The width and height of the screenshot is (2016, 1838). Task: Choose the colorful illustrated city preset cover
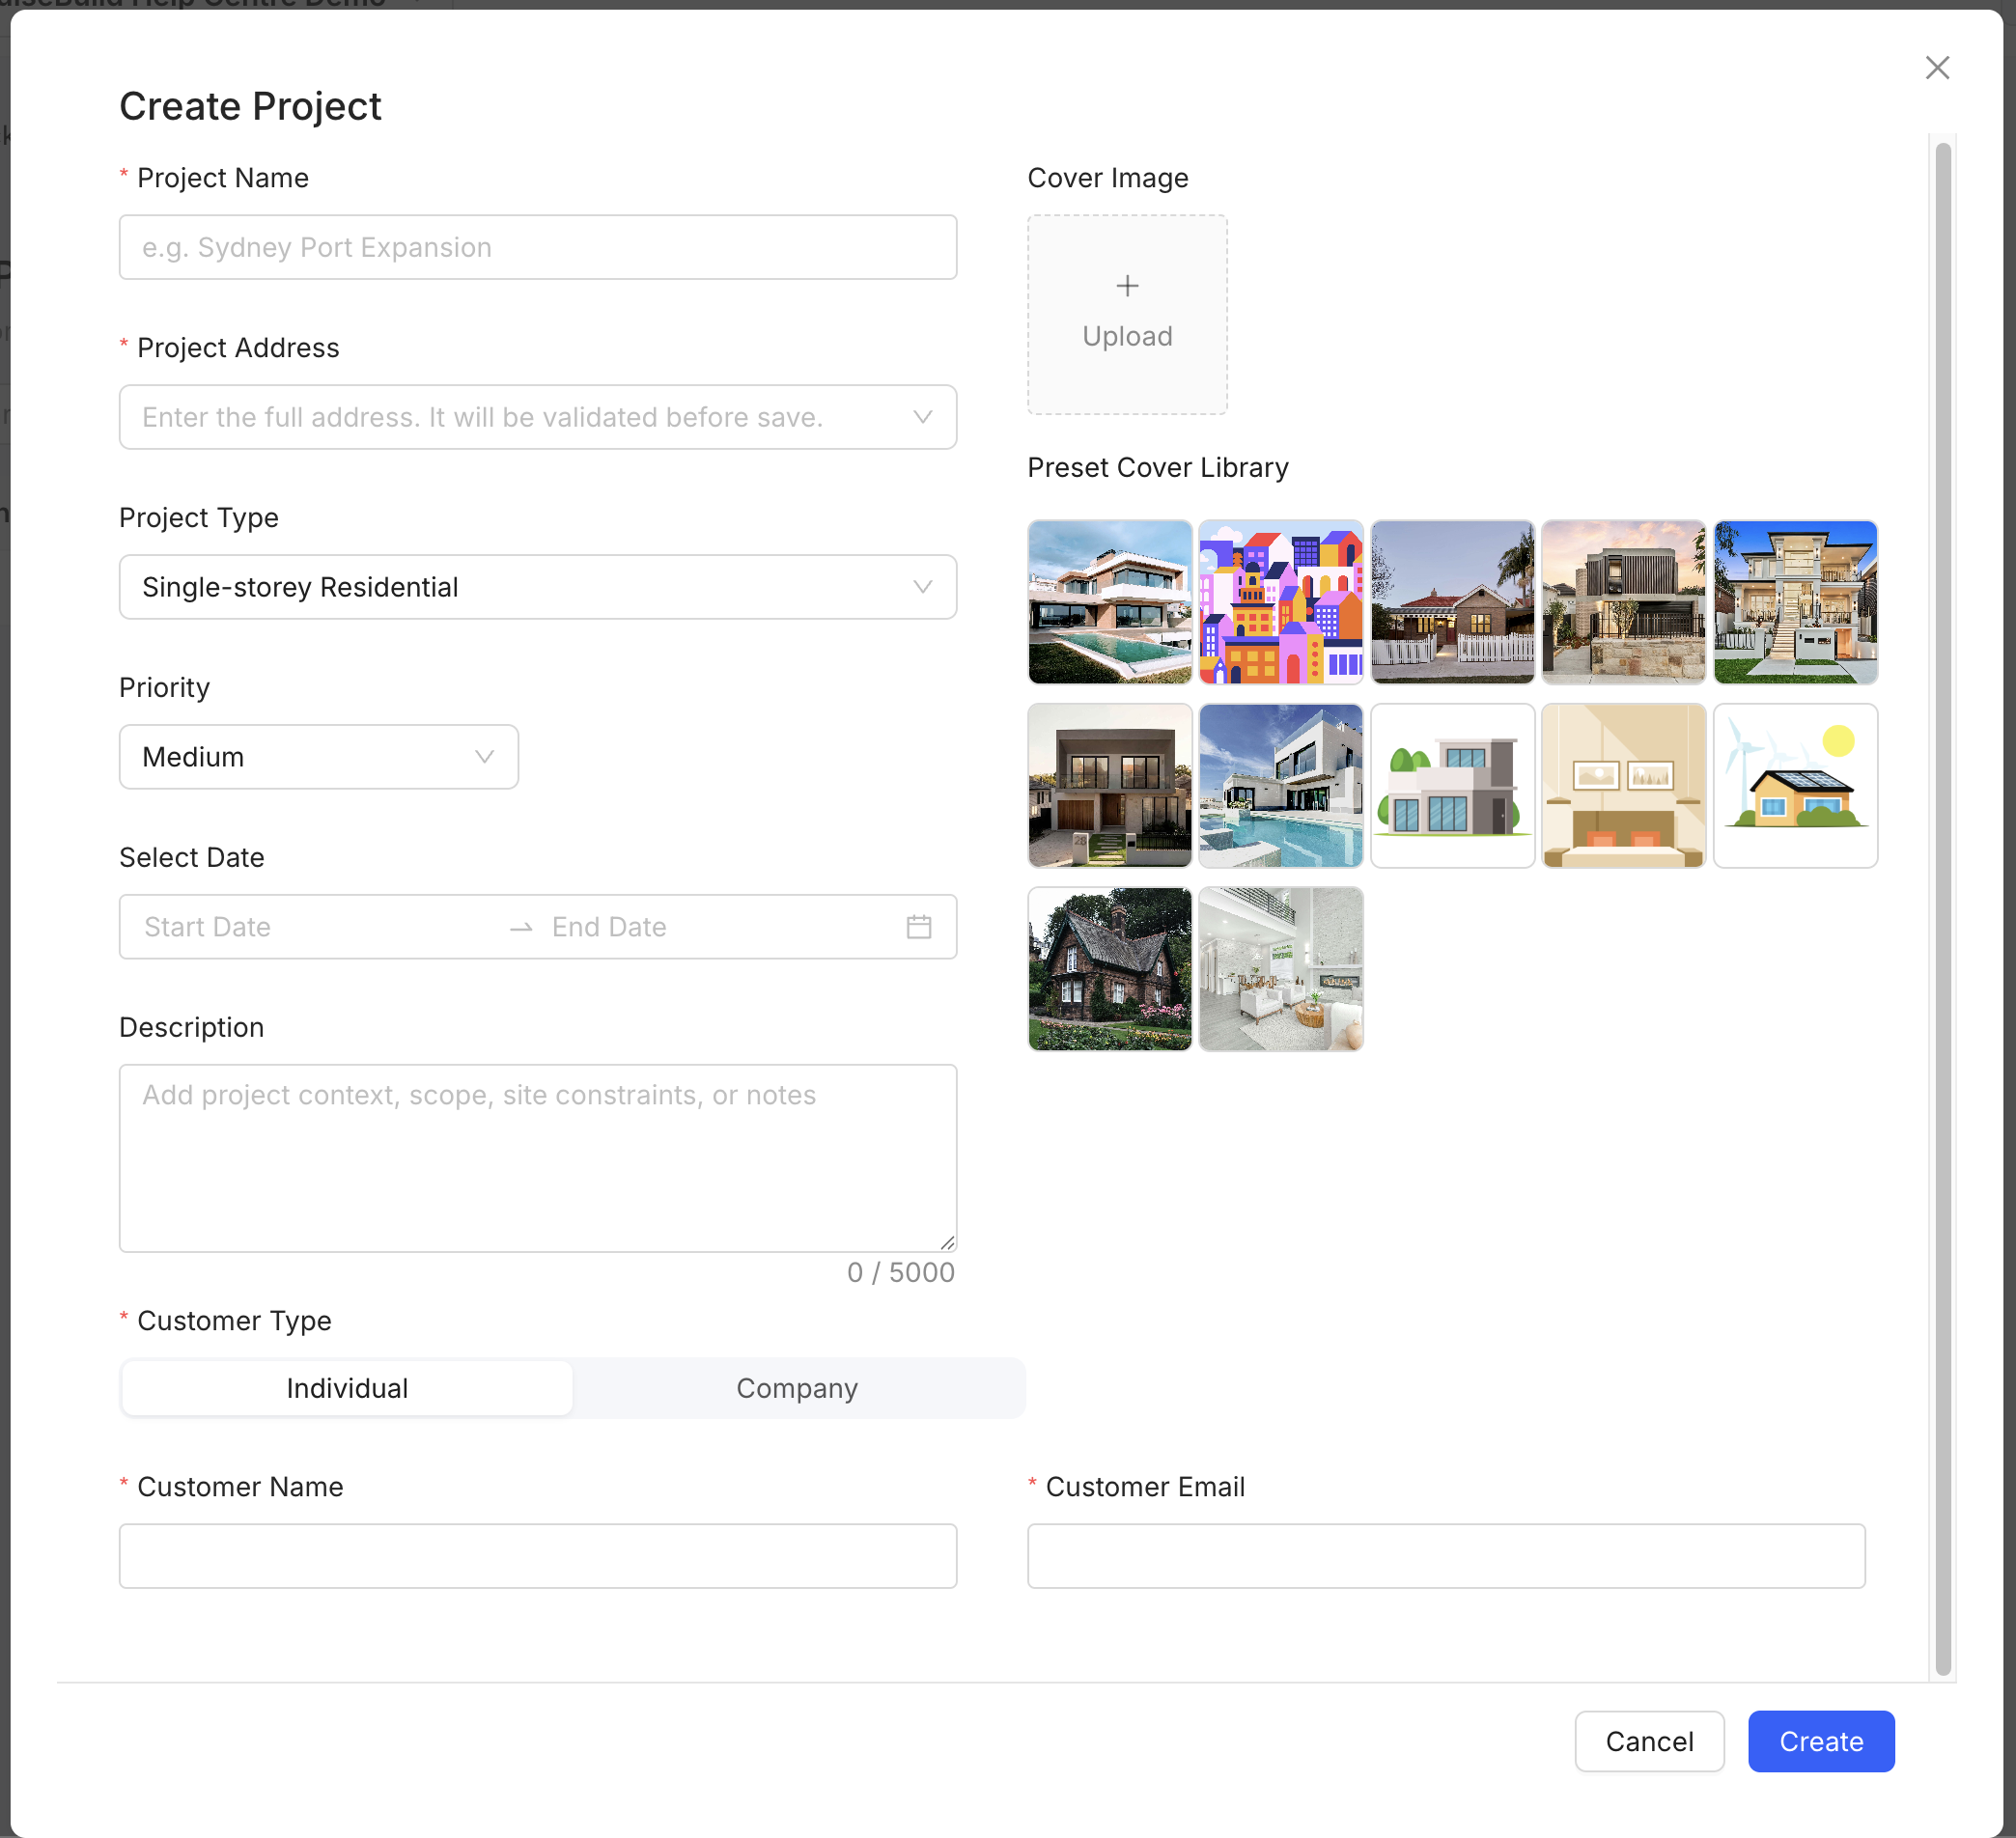(x=1281, y=602)
